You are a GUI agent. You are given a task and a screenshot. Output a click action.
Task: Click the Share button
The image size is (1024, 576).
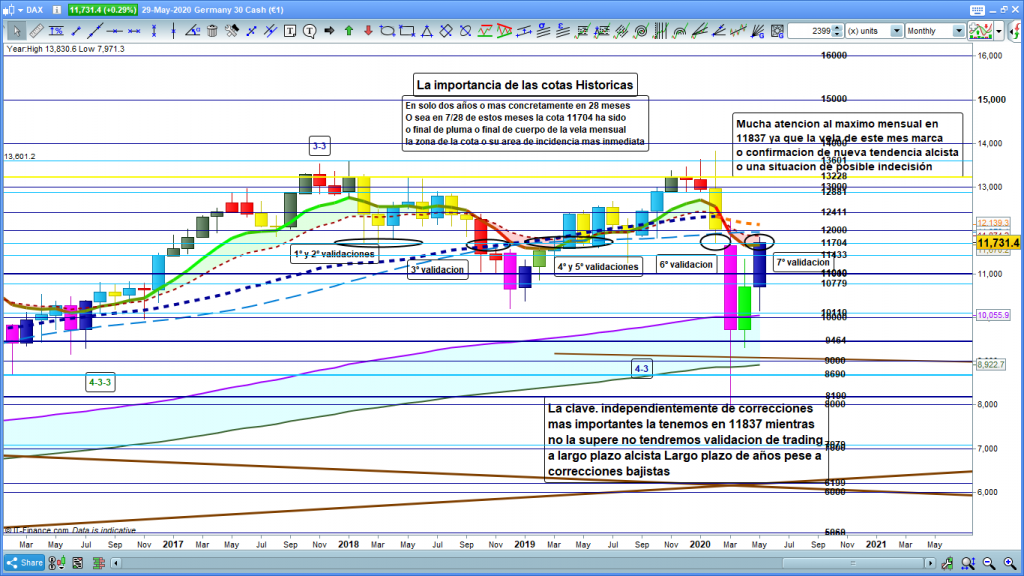(x=27, y=562)
